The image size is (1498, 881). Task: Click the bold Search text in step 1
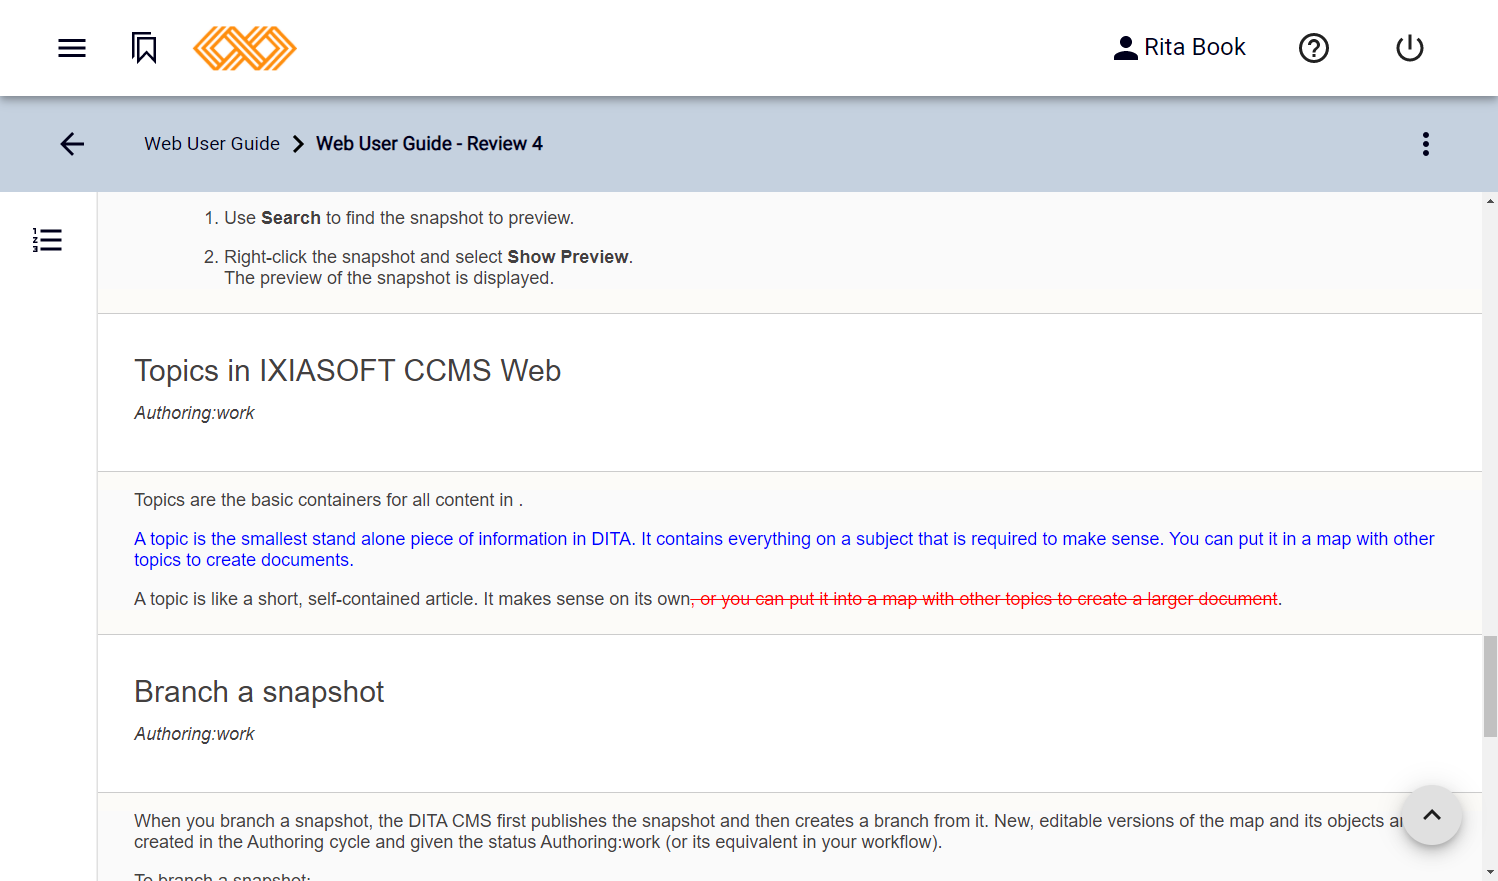point(291,218)
